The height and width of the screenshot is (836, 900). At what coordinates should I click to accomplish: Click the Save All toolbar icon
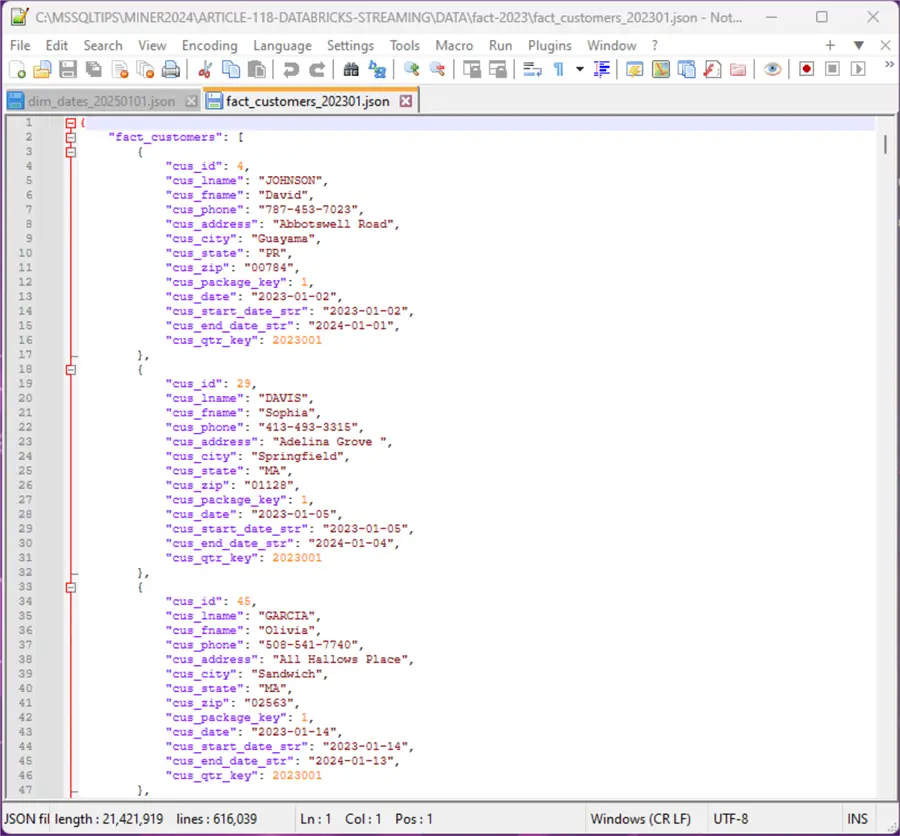94,69
